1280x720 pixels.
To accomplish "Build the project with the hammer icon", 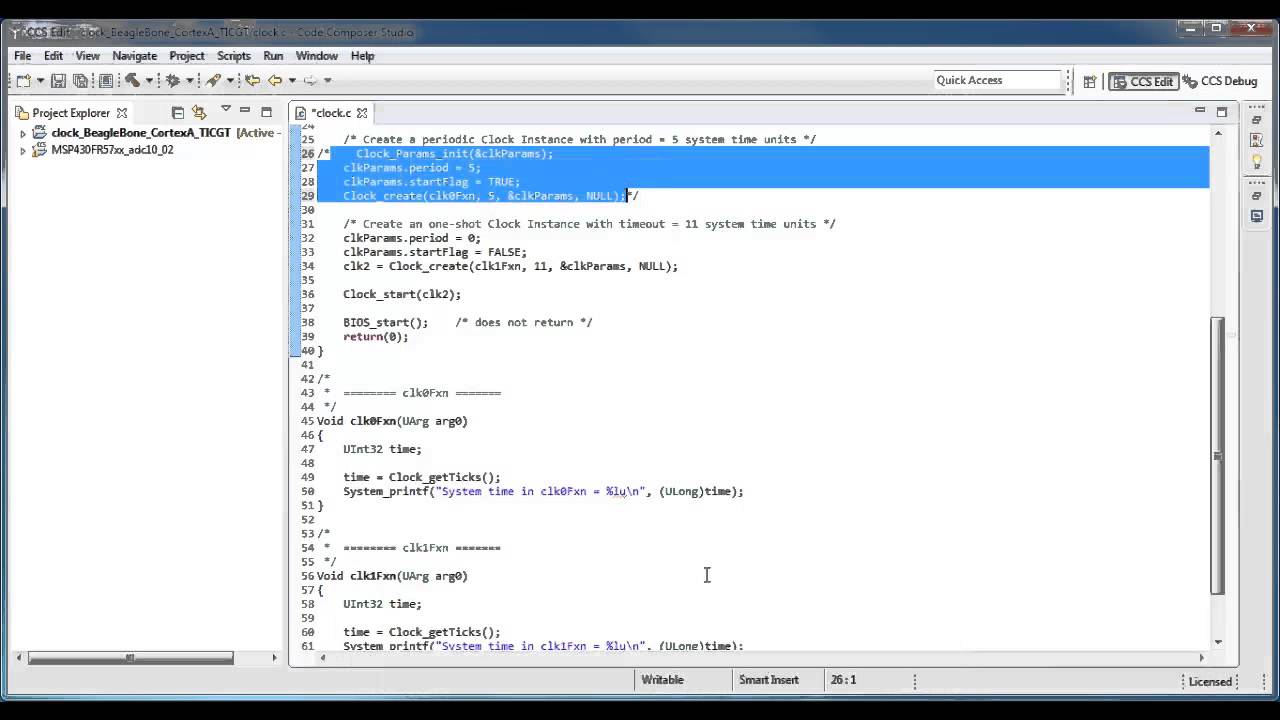I will coord(131,80).
